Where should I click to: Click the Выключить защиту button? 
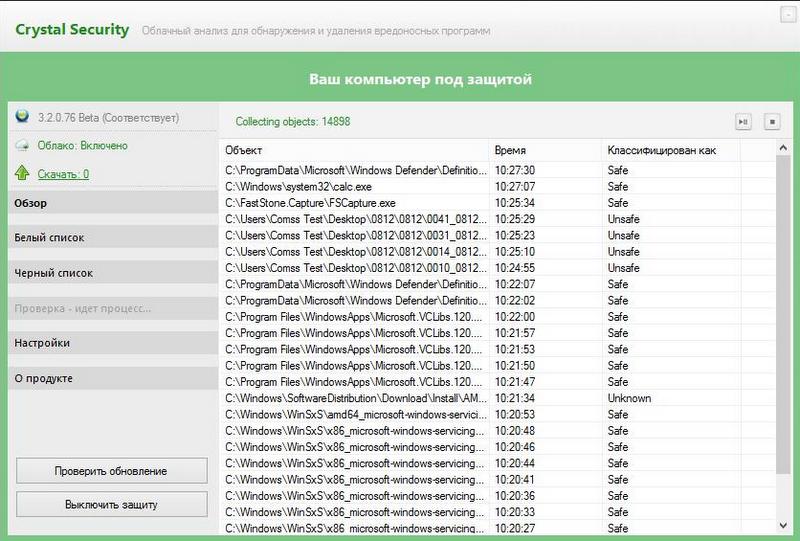tap(112, 504)
